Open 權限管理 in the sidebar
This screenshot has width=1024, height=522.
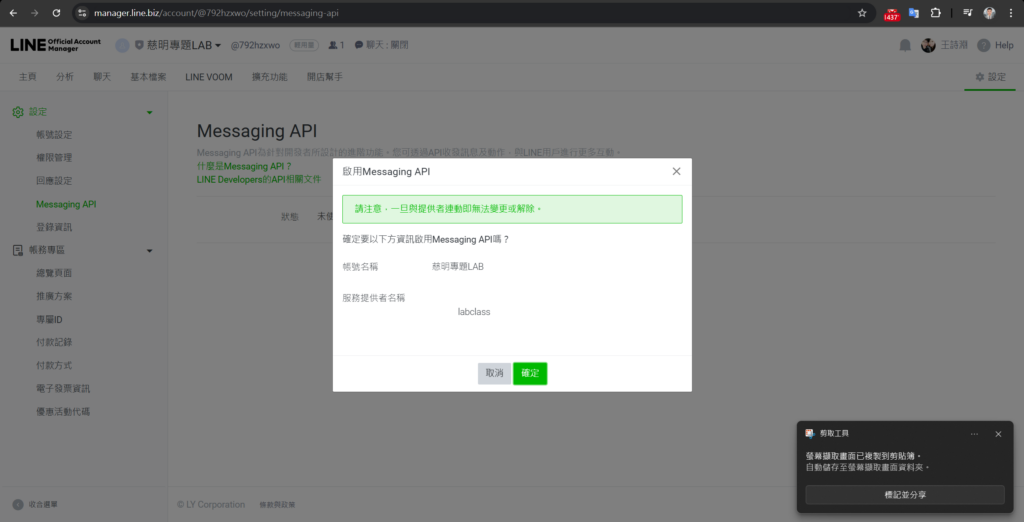point(54,157)
